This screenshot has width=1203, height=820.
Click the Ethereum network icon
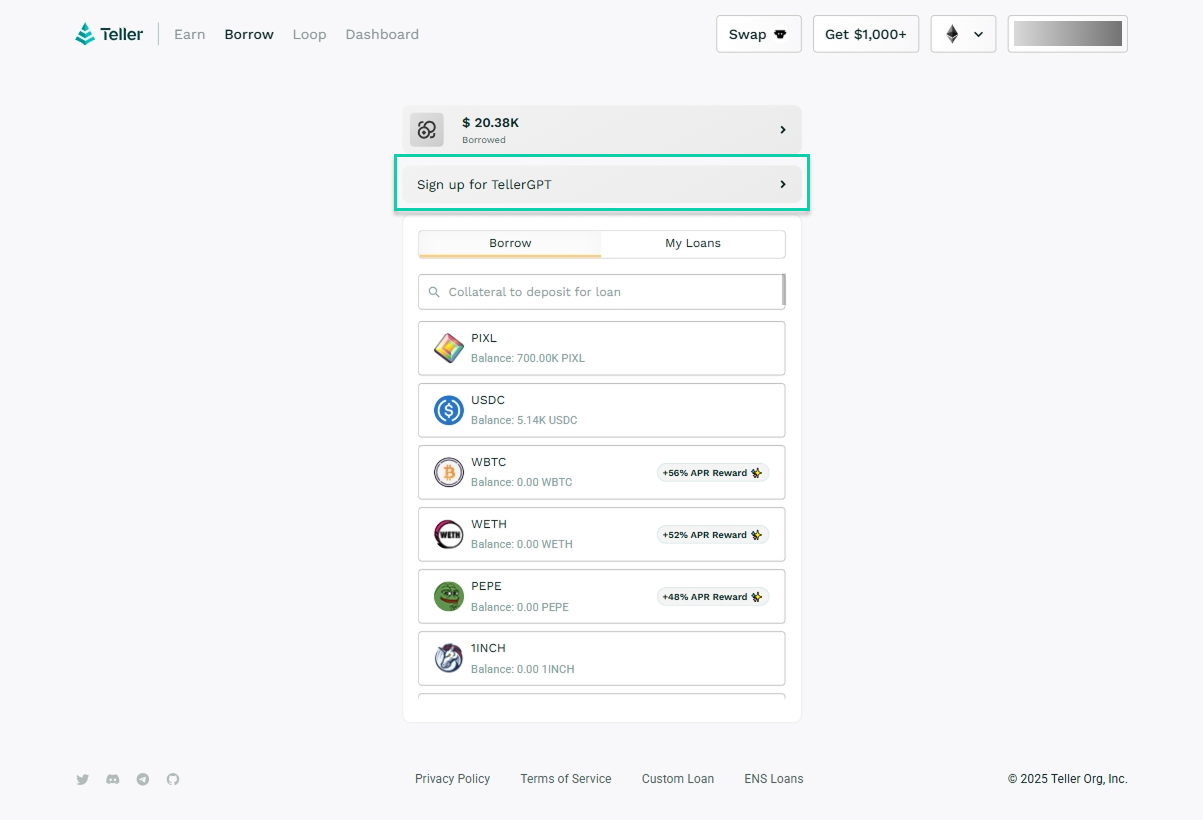[x=952, y=34]
